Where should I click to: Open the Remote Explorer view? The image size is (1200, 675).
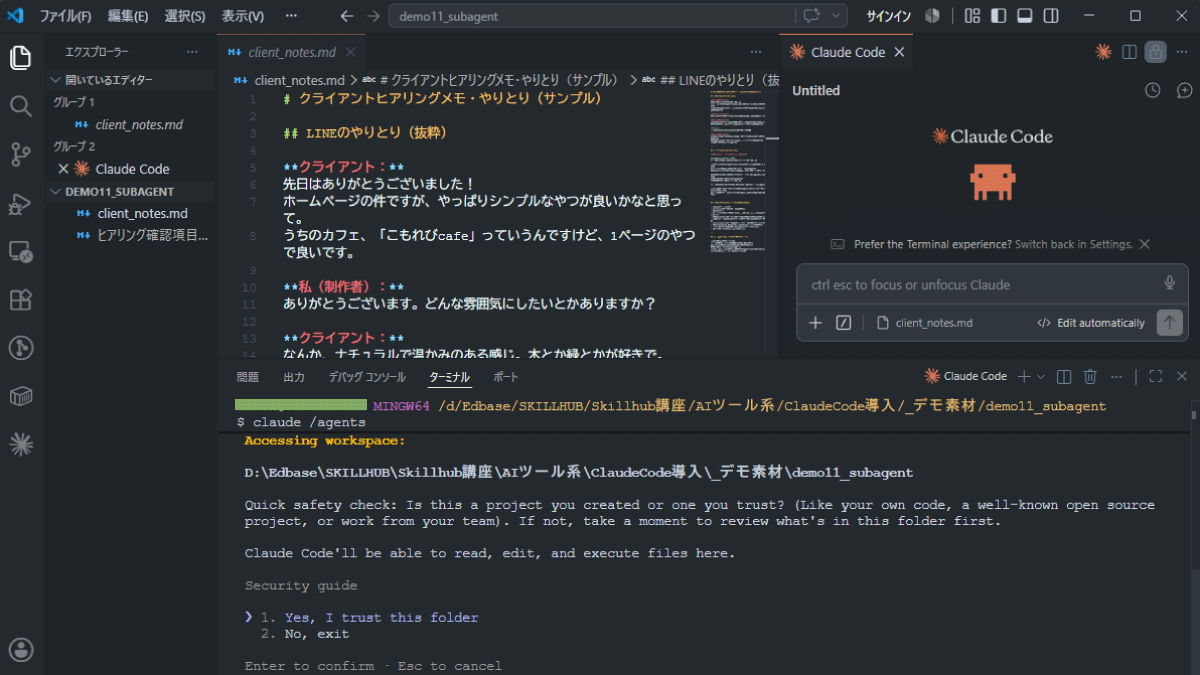(21, 251)
